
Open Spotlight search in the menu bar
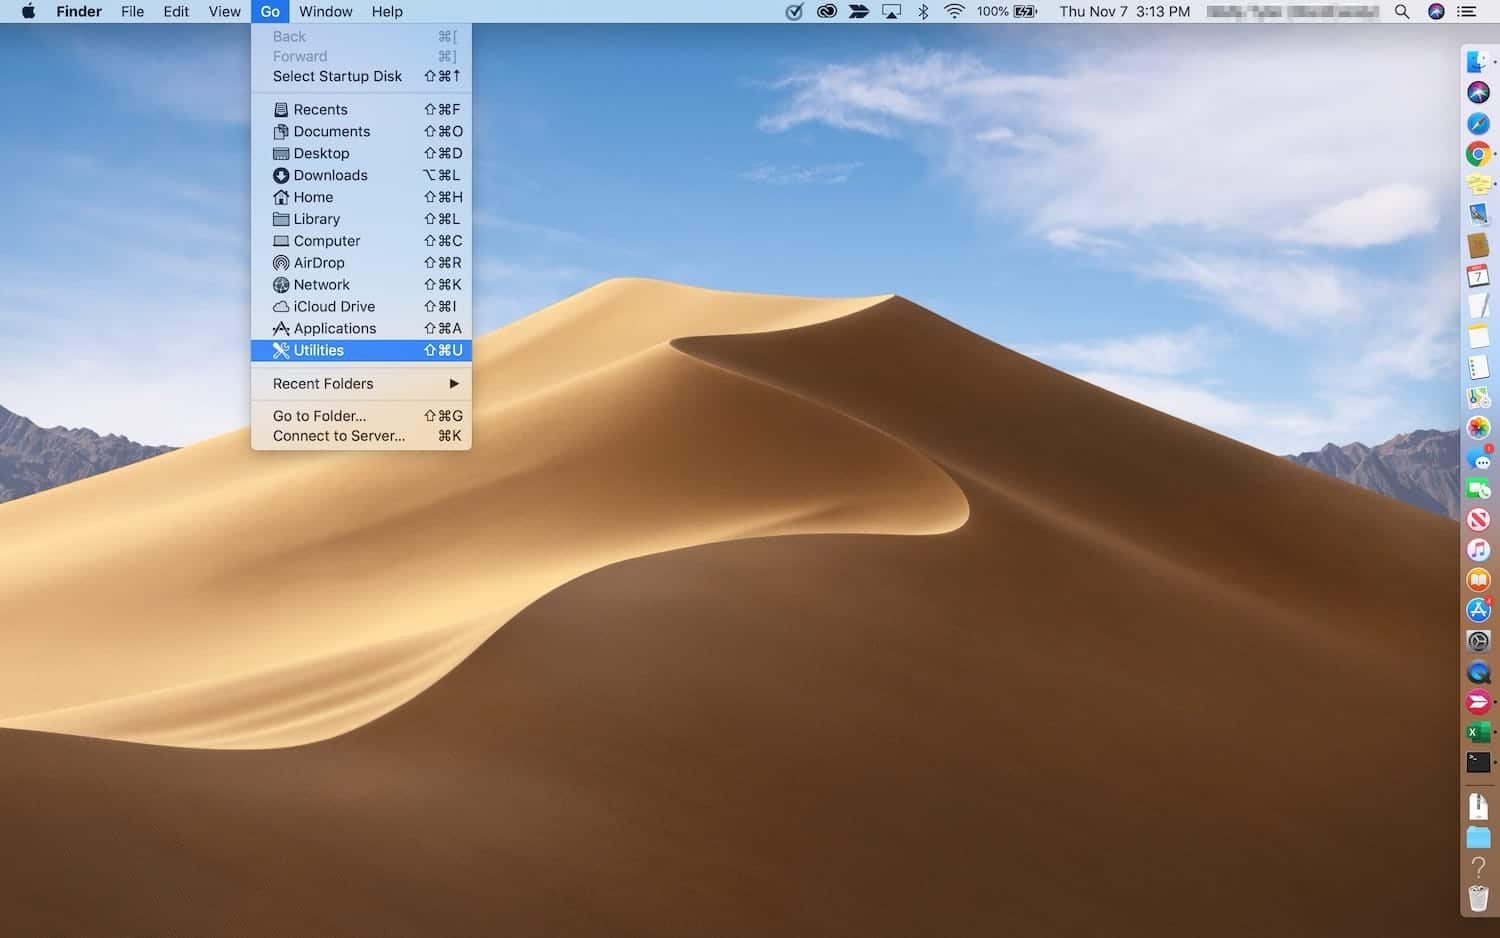click(x=1402, y=12)
